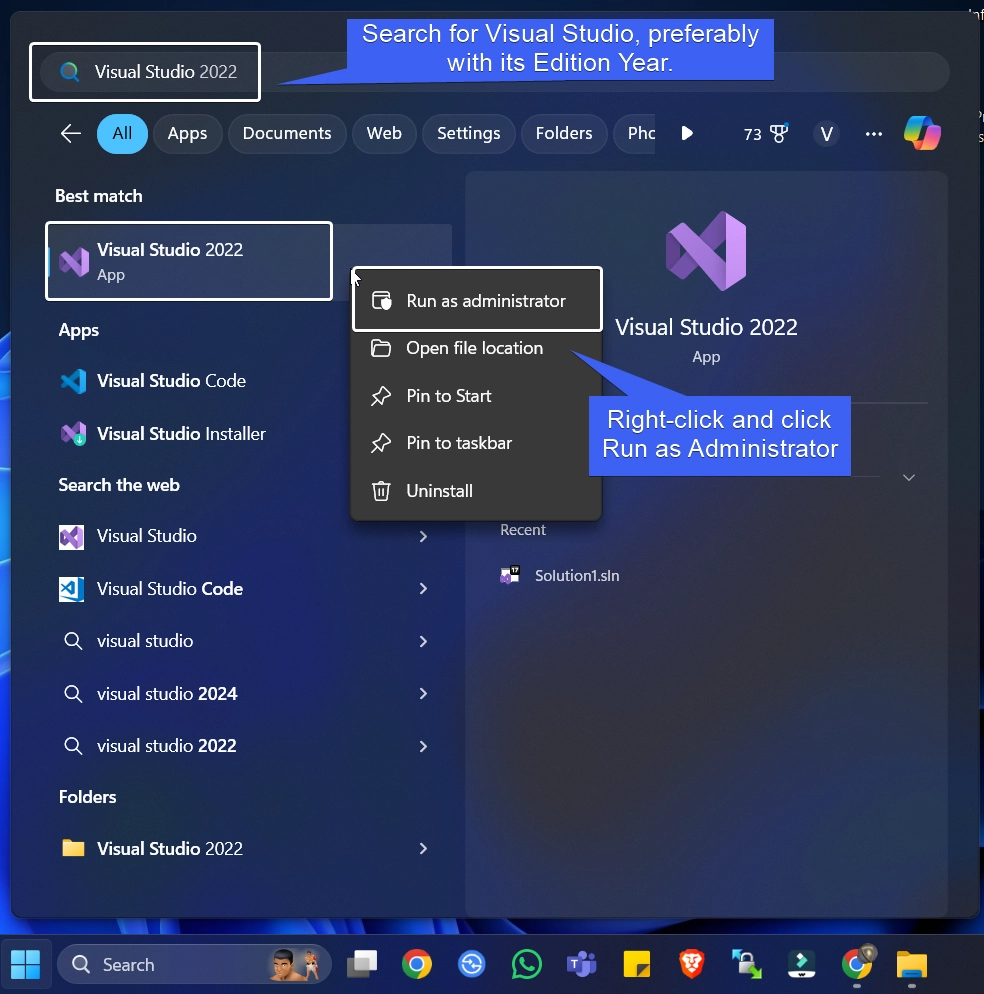
Task: Click the Visual Studio Code app icon
Action: click(x=73, y=381)
